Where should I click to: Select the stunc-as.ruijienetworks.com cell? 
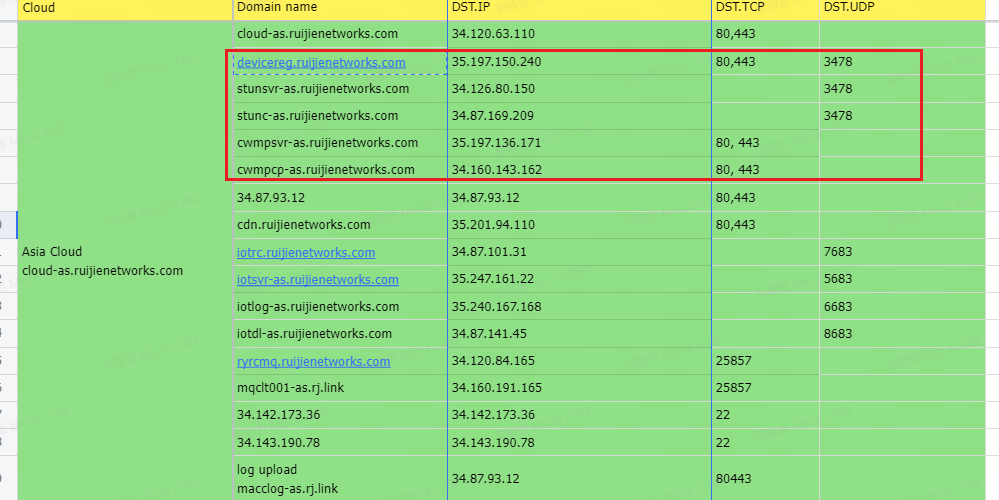pyautogui.click(x=340, y=116)
